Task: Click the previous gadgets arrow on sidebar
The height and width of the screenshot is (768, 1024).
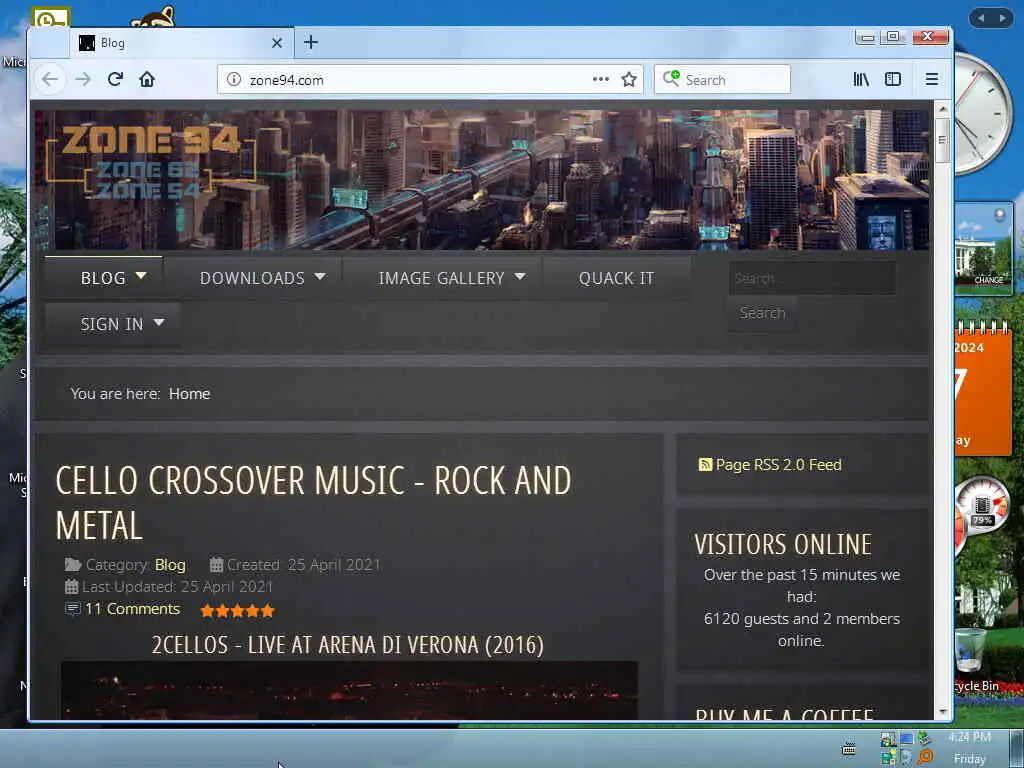Action: (x=981, y=18)
